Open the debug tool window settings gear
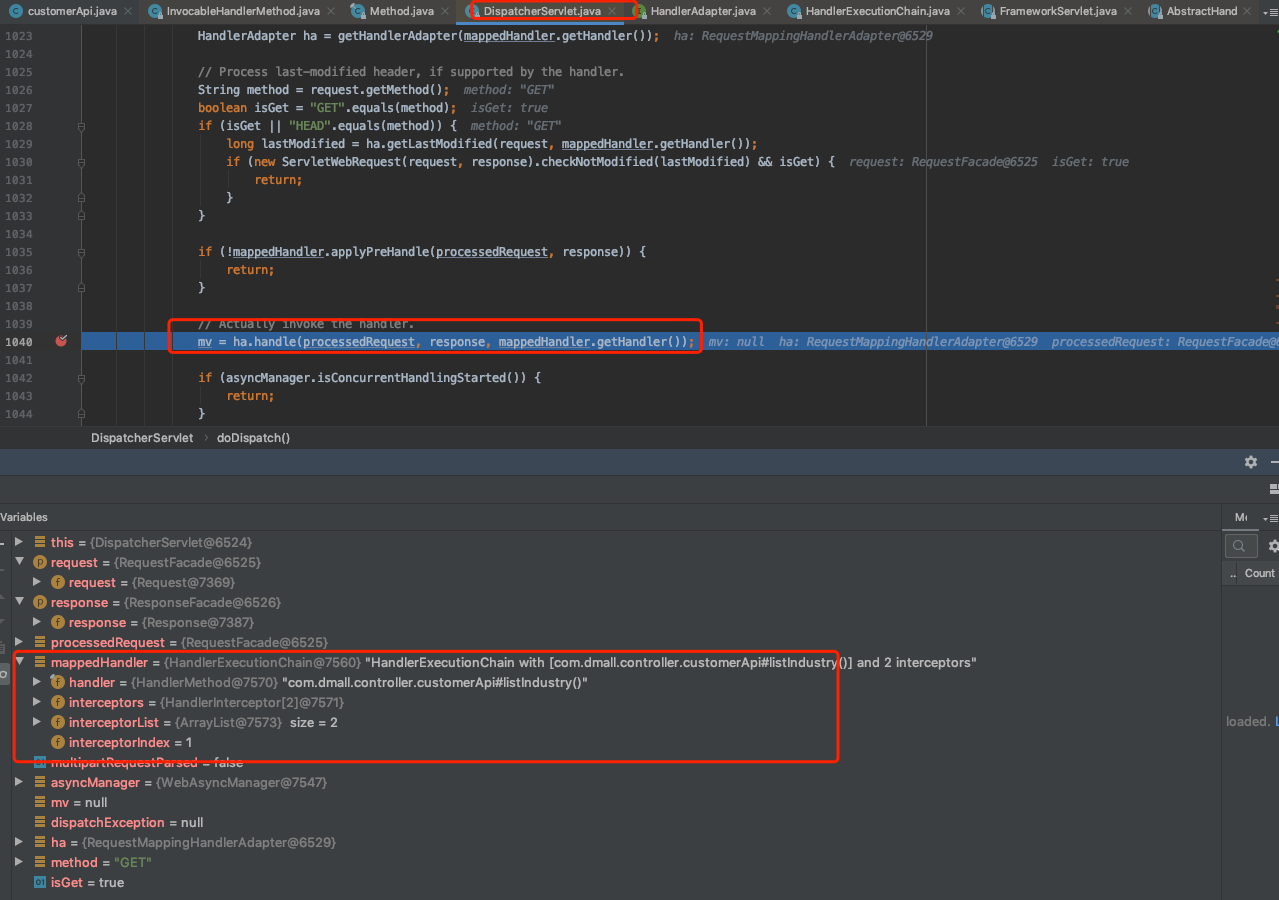The width and height of the screenshot is (1279, 900). click(1250, 462)
